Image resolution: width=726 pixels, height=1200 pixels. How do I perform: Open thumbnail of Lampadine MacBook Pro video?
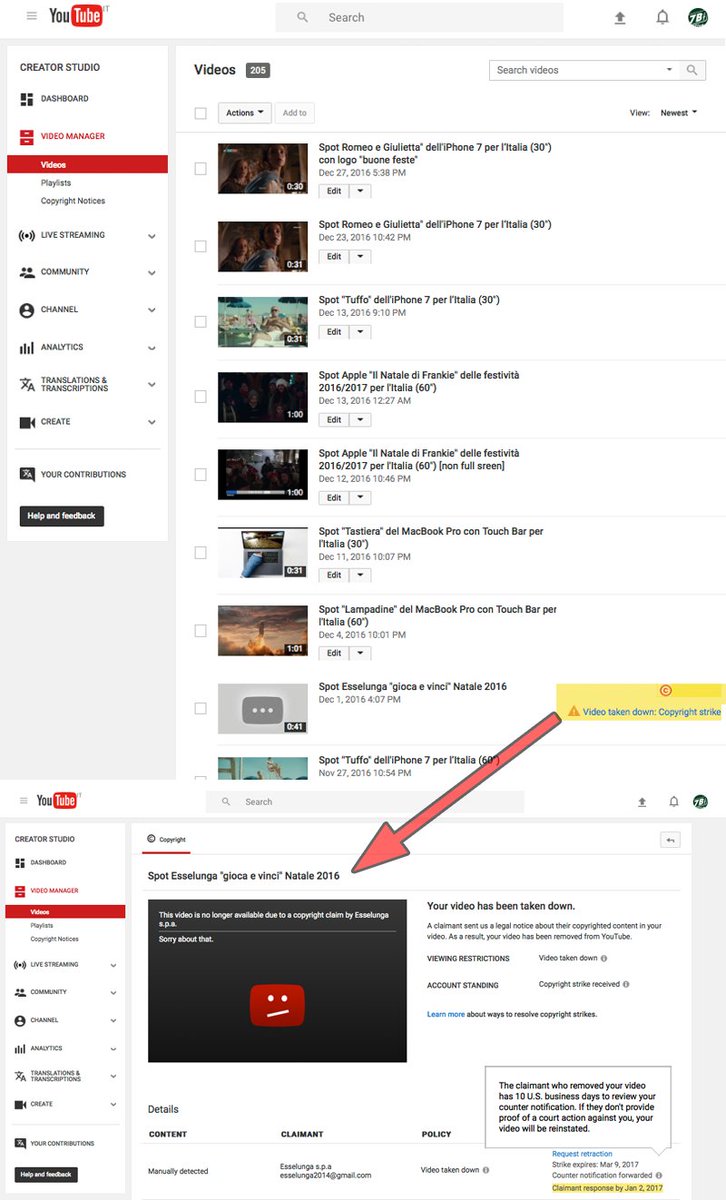tap(263, 631)
